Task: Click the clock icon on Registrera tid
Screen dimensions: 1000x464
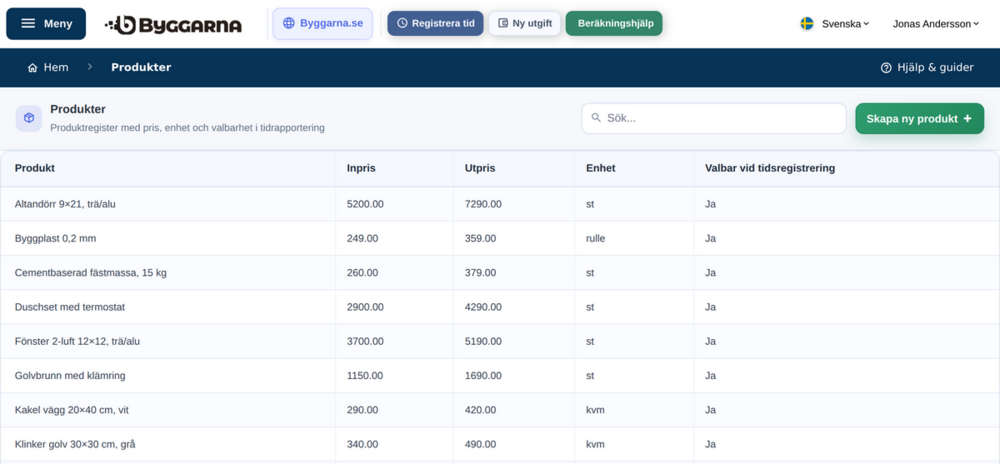Action: coord(402,24)
